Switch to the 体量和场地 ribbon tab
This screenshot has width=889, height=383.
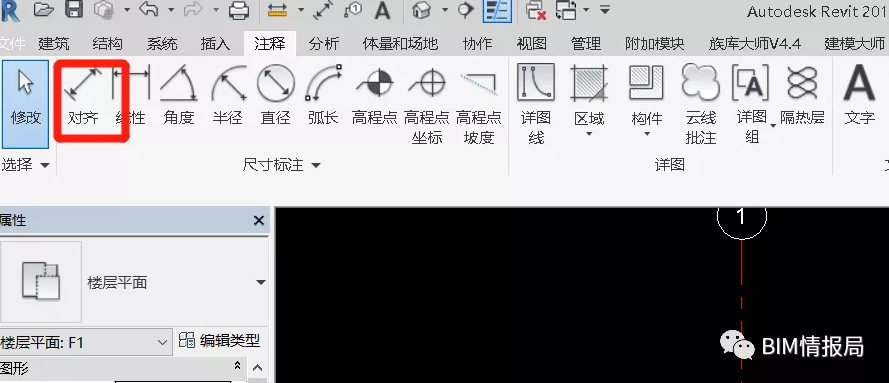[x=400, y=44]
